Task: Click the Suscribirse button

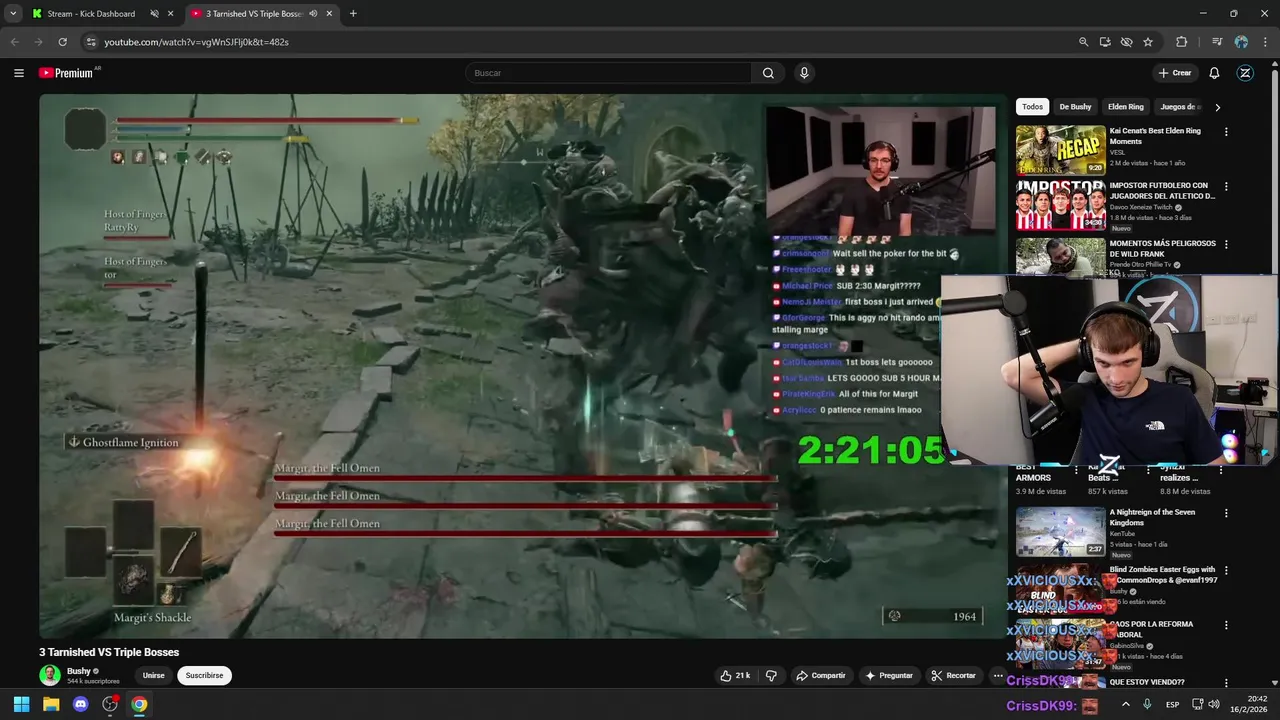Action: [204, 675]
